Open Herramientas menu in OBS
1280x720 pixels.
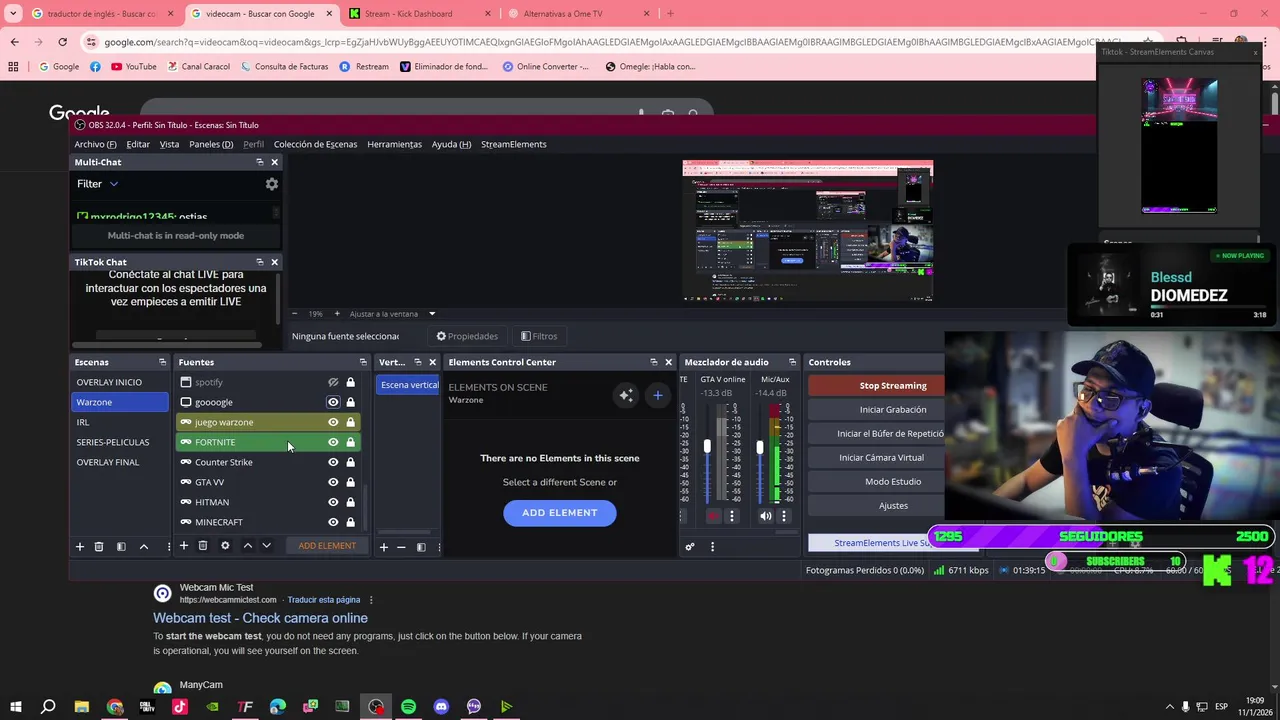pos(394,144)
